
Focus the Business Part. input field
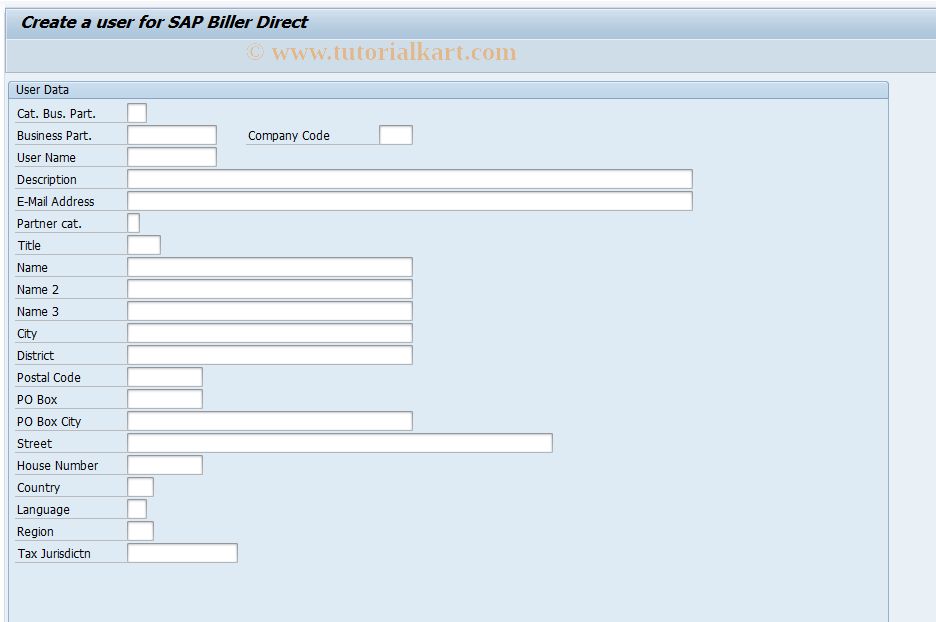click(172, 136)
